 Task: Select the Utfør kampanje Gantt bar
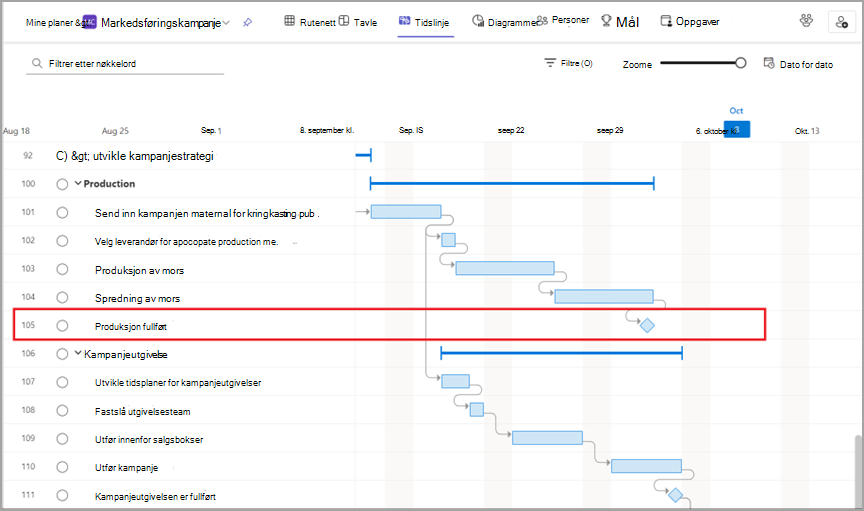tap(646, 466)
